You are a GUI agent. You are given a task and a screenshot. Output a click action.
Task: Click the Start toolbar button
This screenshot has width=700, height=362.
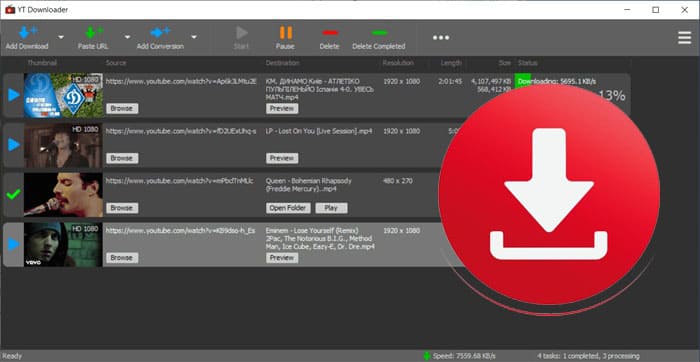241,37
